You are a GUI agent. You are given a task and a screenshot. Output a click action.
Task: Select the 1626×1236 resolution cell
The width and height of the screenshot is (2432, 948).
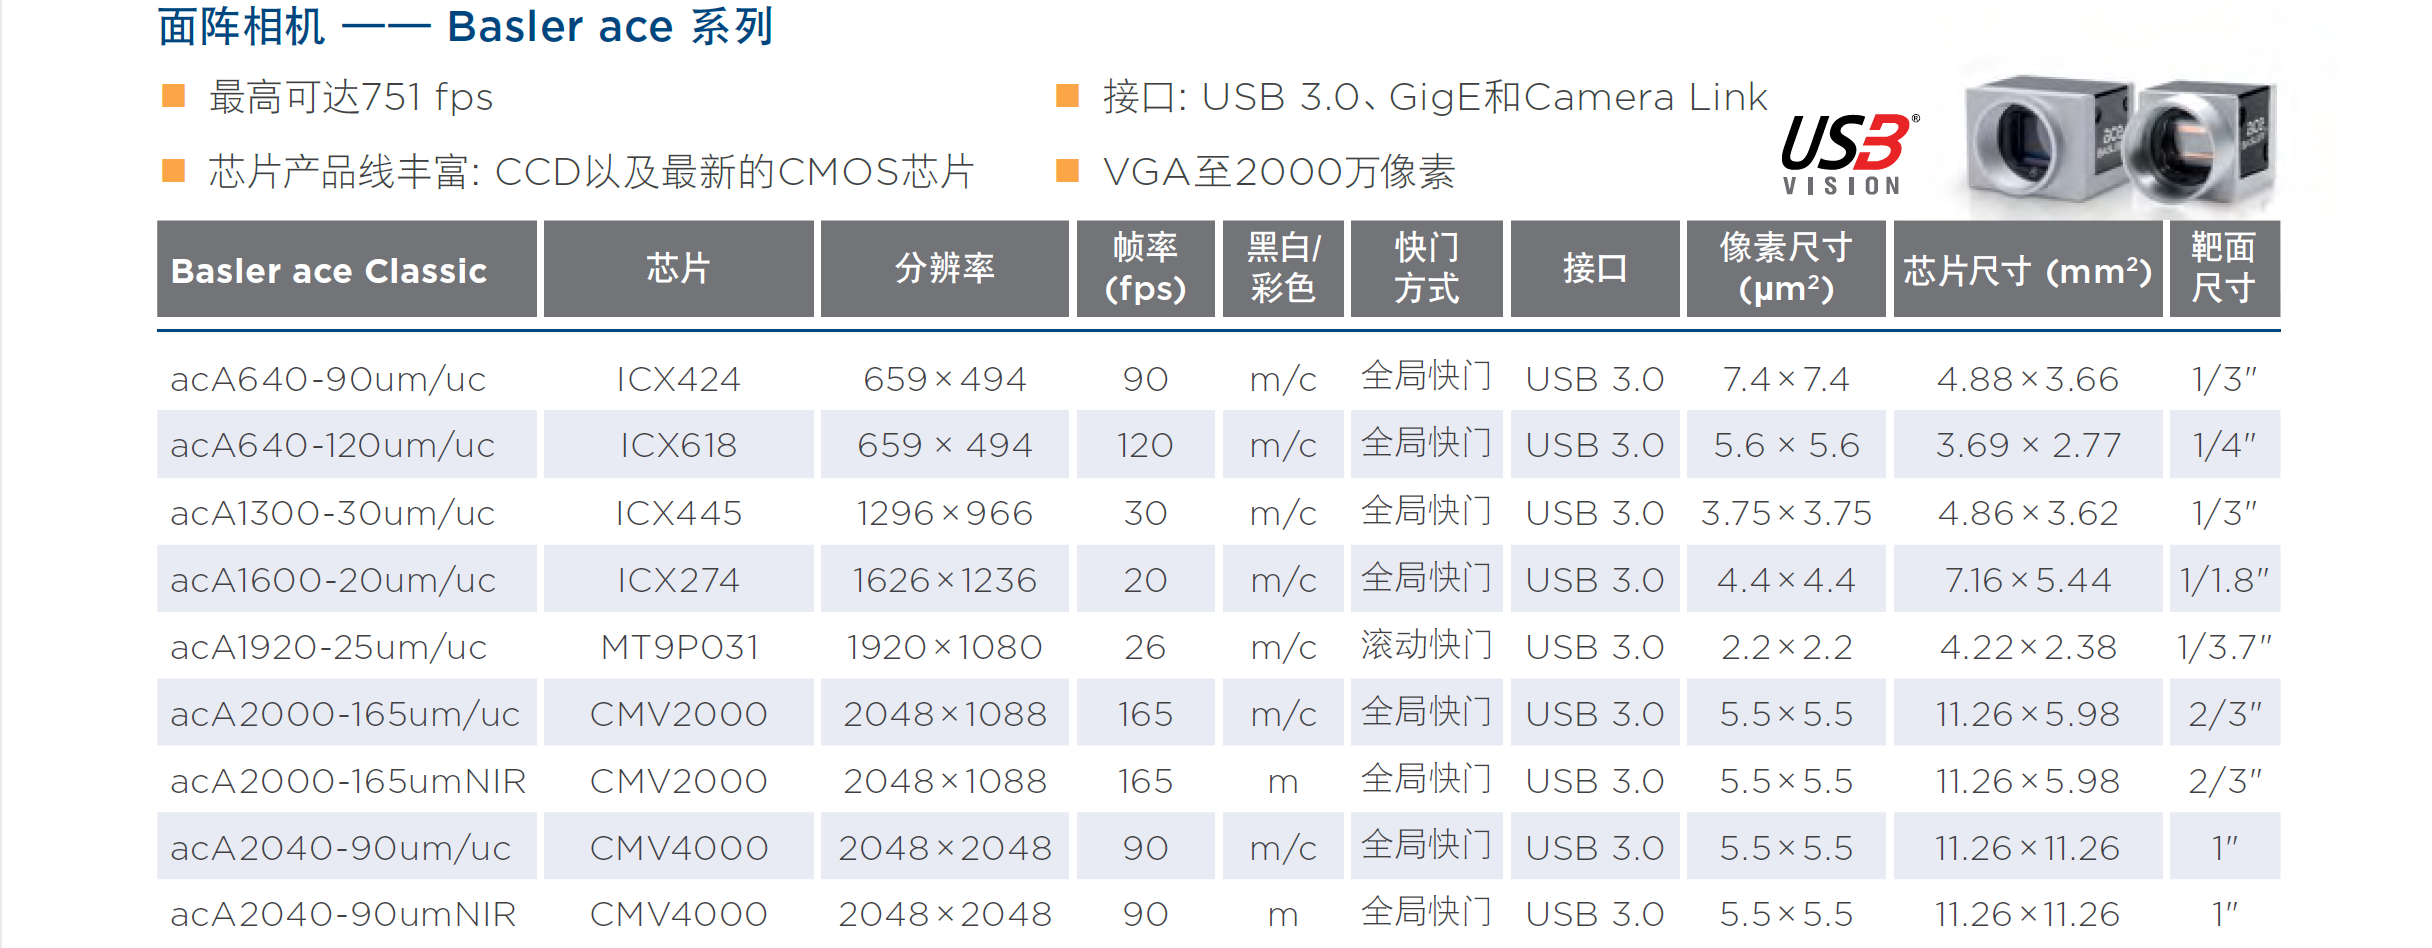944,581
